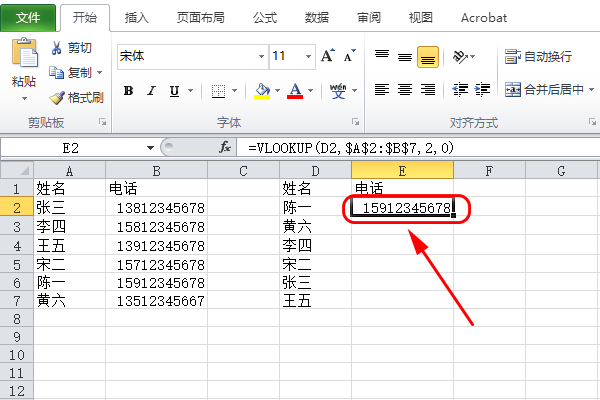
Task: Click cell B2 containing 13812345678
Action: [x=157, y=208]
